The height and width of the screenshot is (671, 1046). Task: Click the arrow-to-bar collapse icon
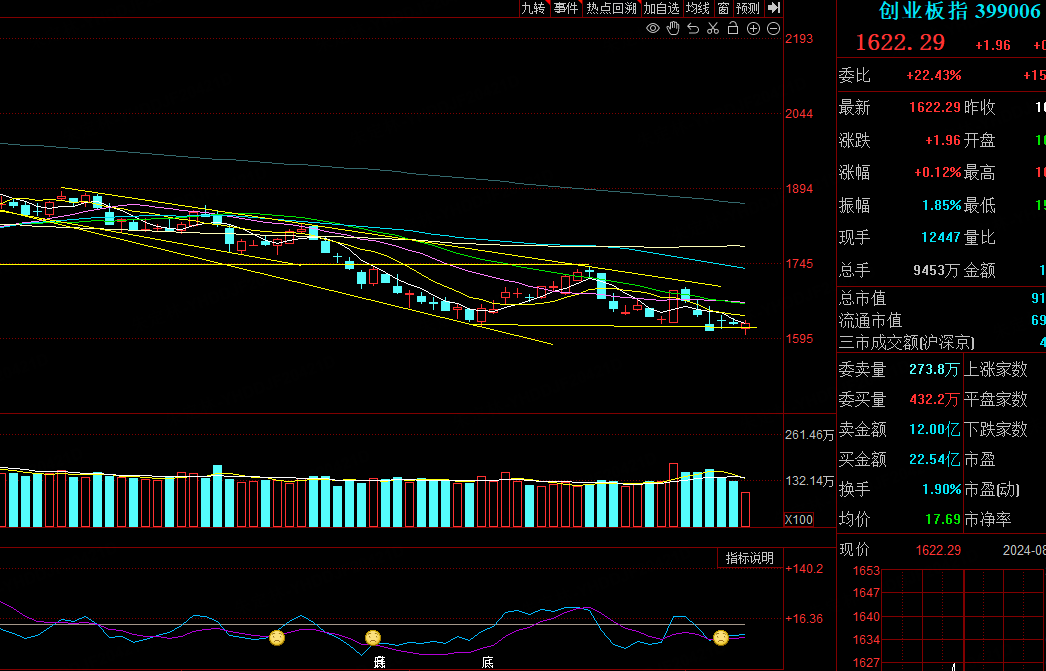[774, 8]
